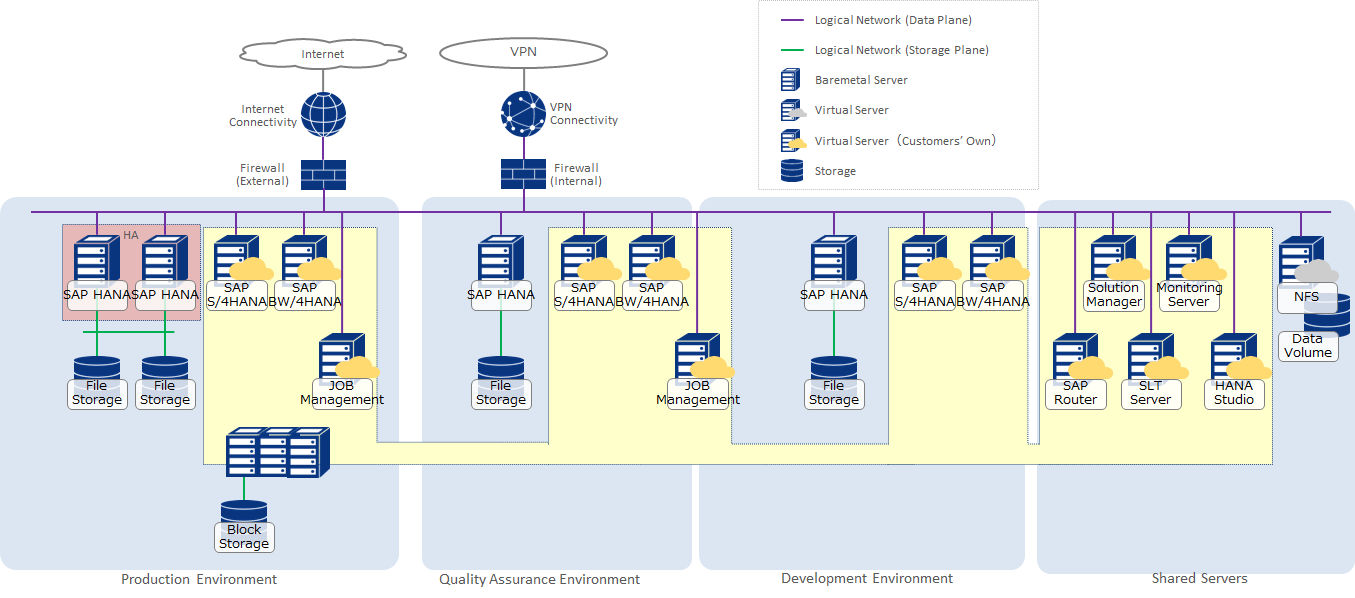Select the Data Volume storage icon

(1330, 314)
